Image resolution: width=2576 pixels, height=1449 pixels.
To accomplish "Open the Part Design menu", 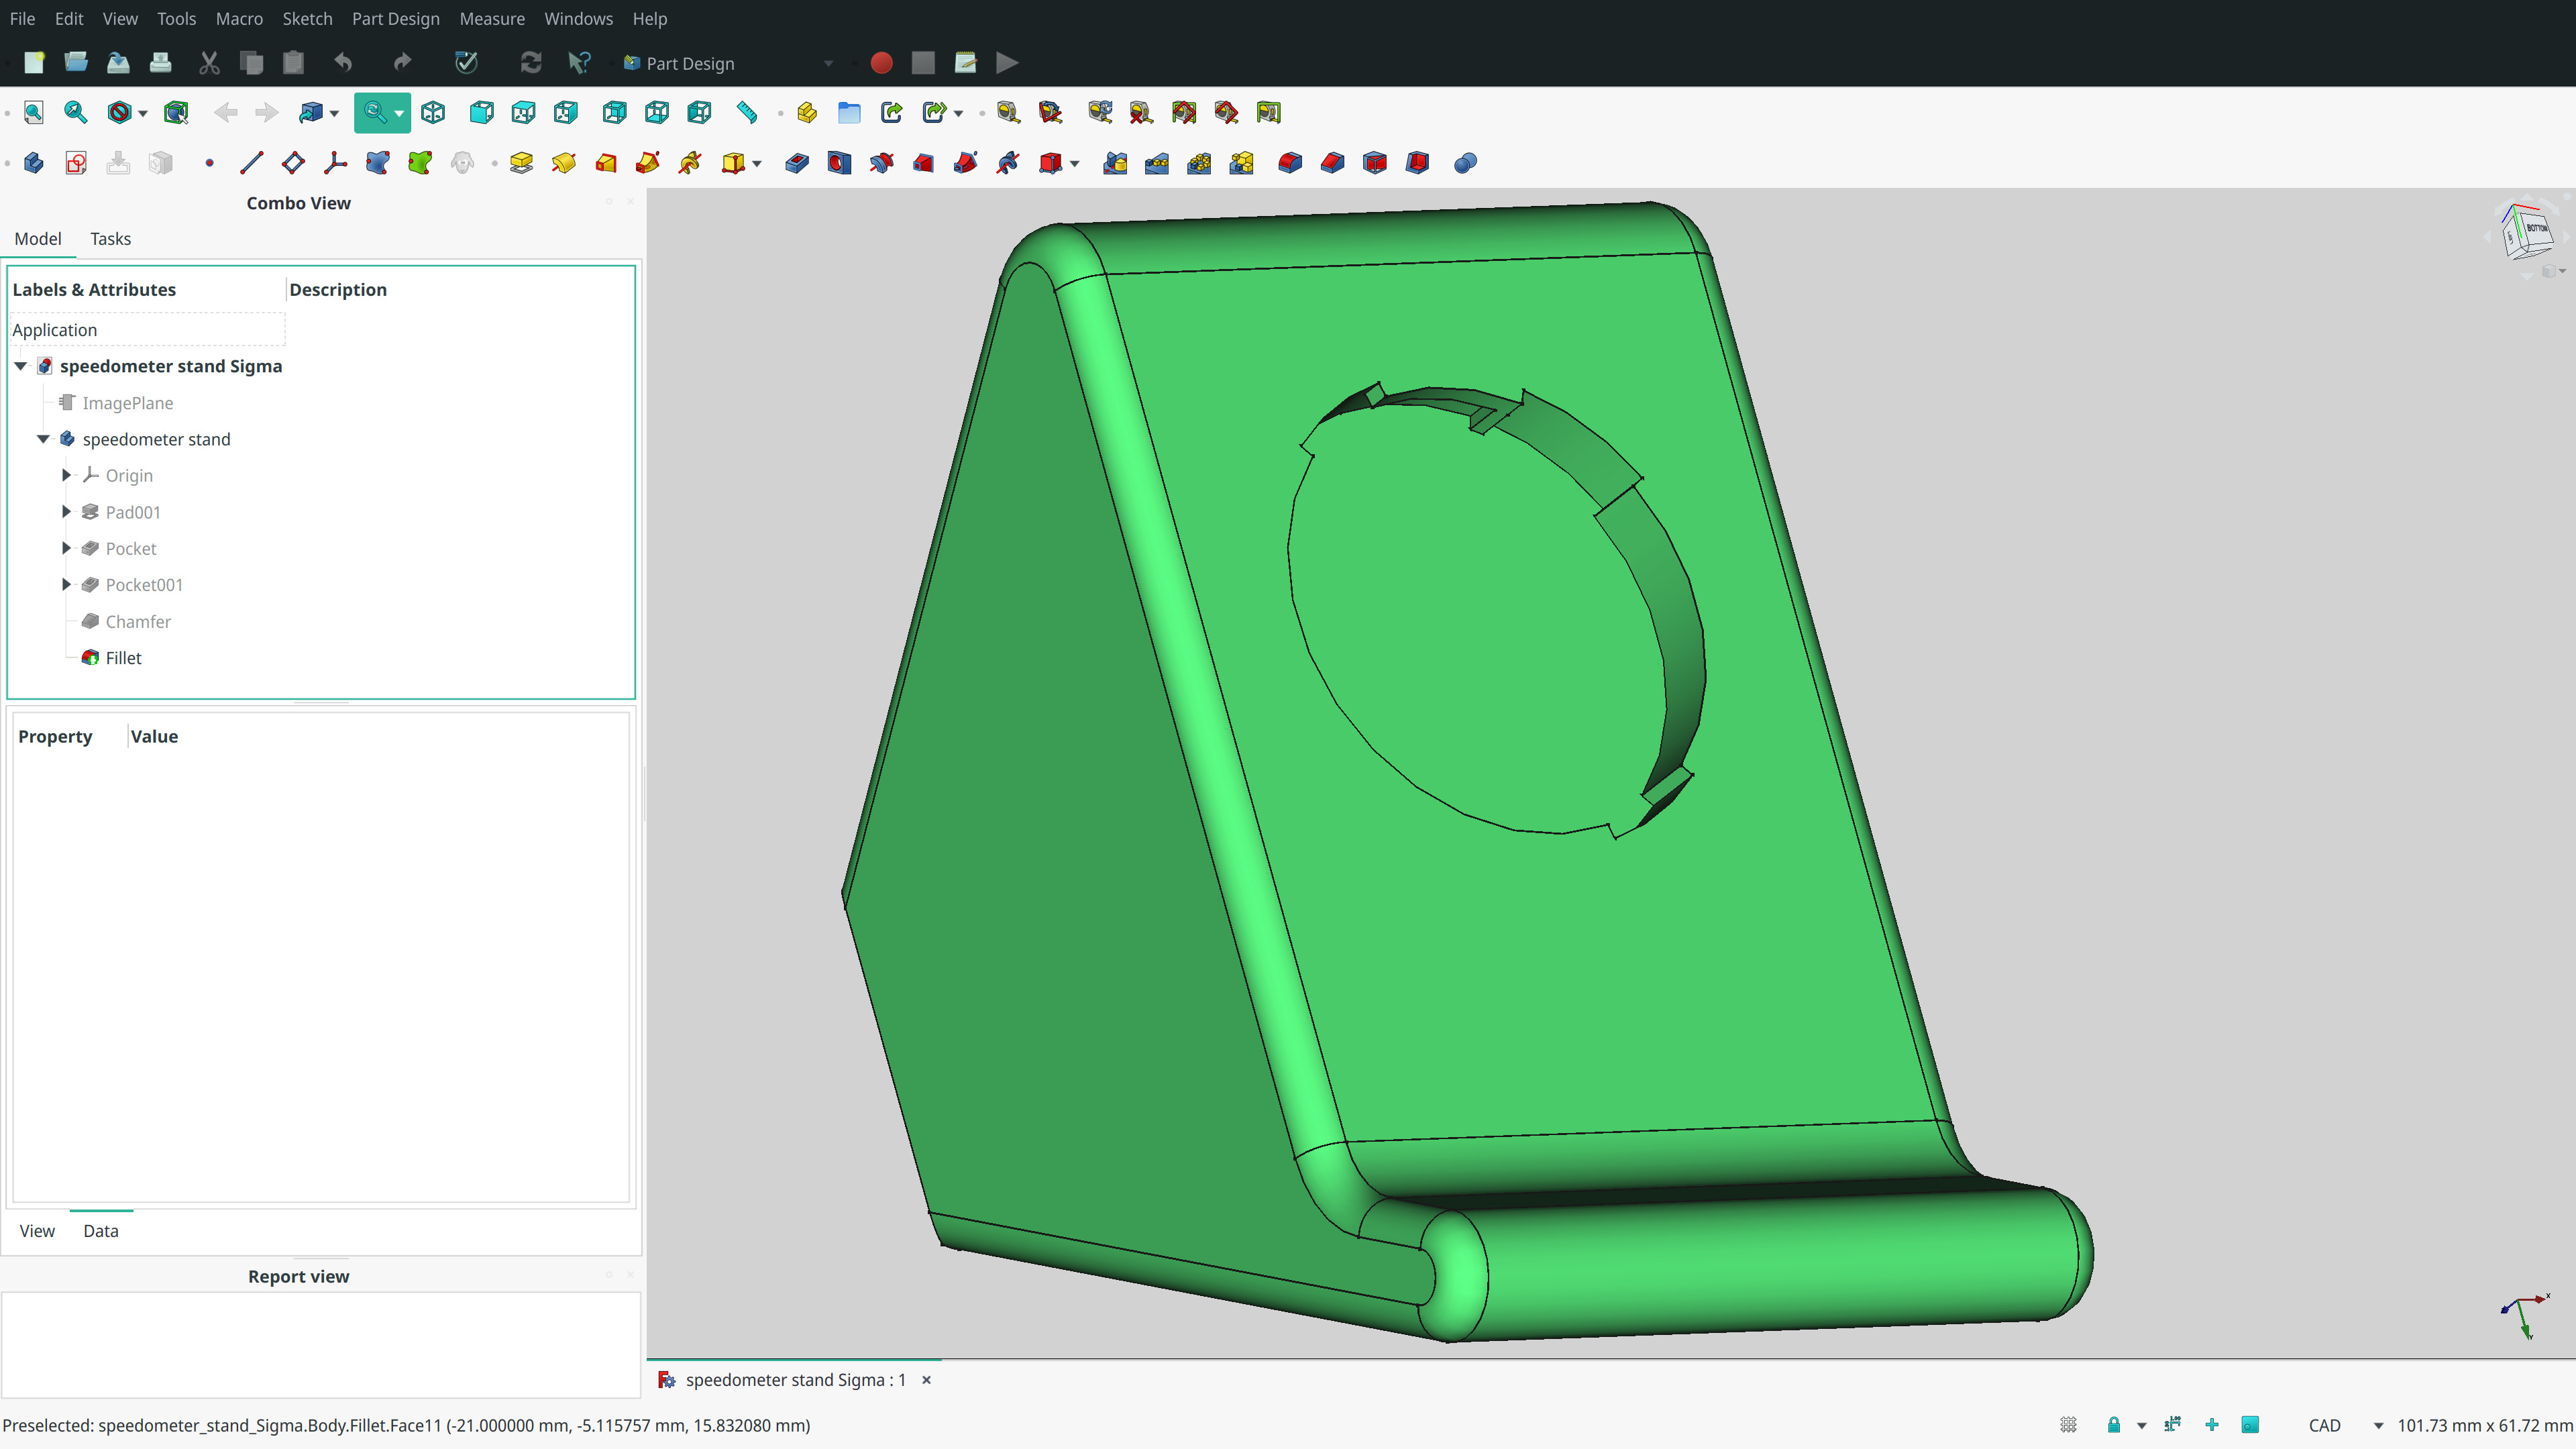I will pyautogui.click(x=395, y=18).
